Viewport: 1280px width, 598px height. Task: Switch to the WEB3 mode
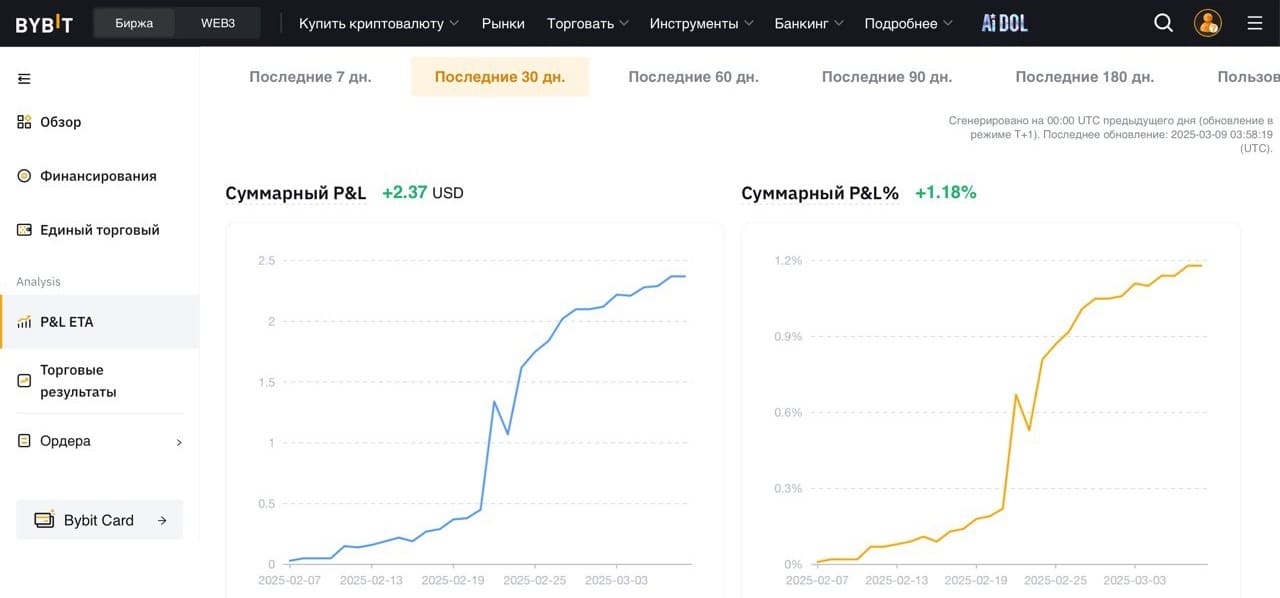(x=217, y=23)
